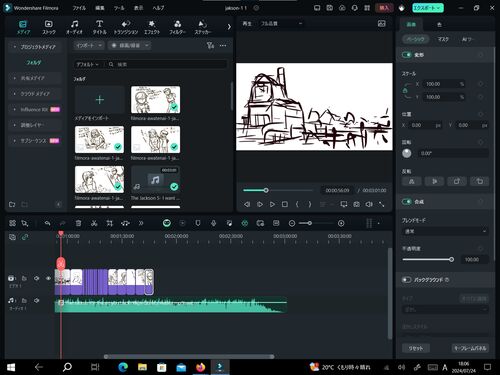500x375 pixels.
Task: Open the media panel more options
Action: (223, 45)
